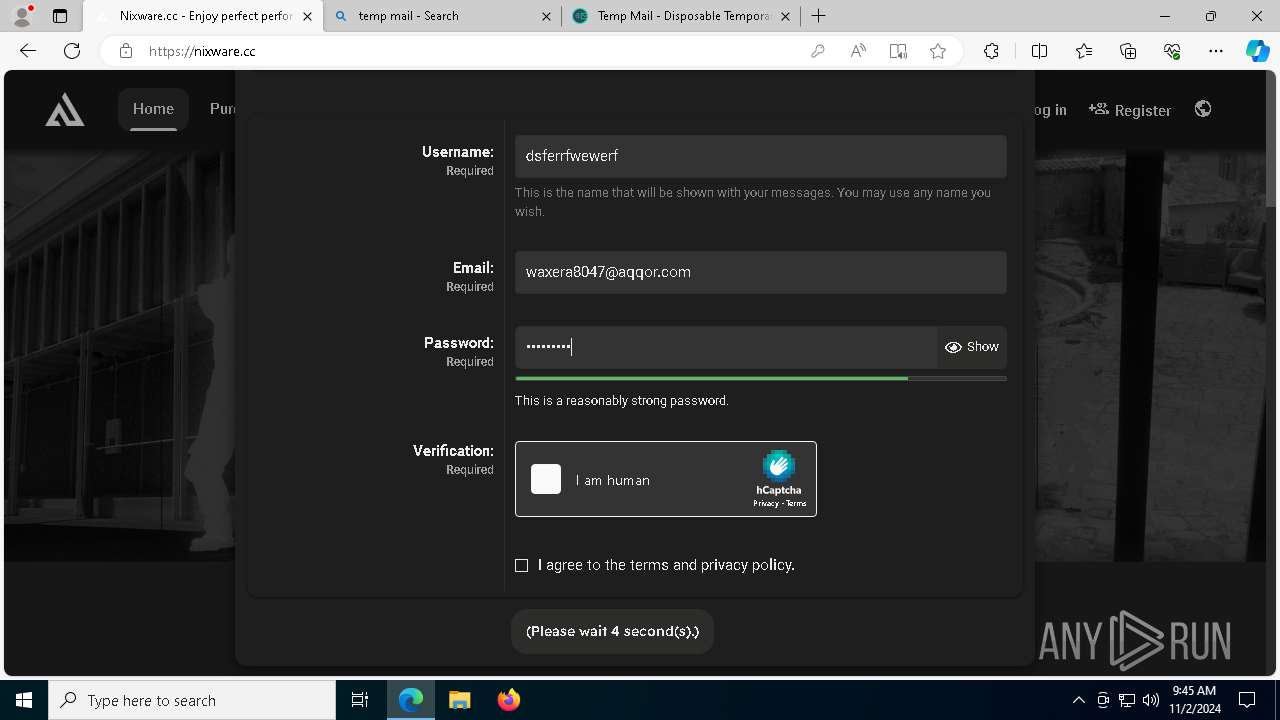
Task: Open the Favorites list icon
Action: point(1084,51)
